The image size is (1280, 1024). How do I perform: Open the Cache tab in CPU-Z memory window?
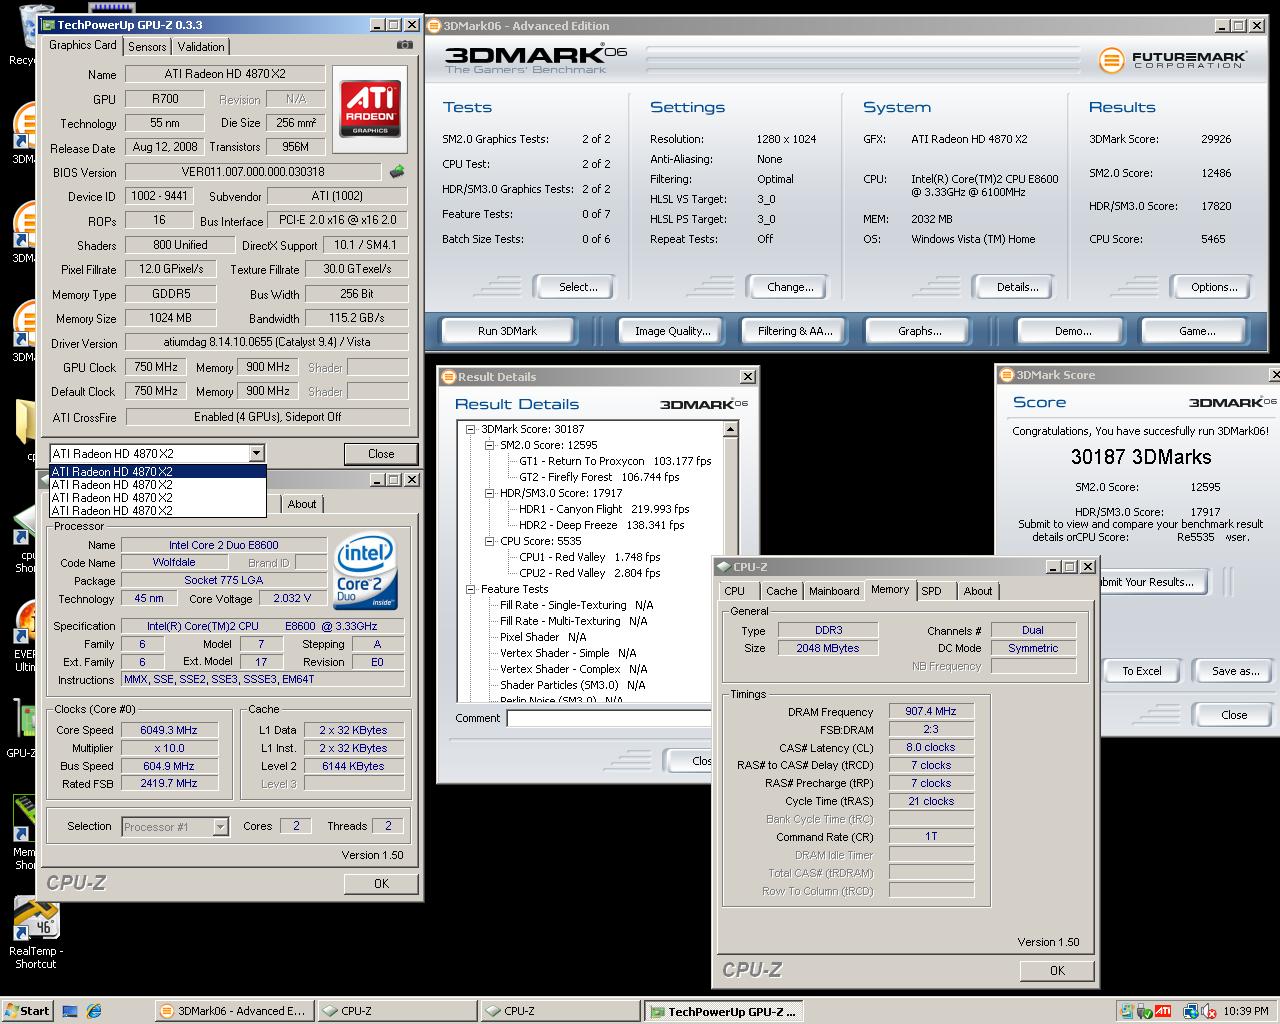[781, 591]
